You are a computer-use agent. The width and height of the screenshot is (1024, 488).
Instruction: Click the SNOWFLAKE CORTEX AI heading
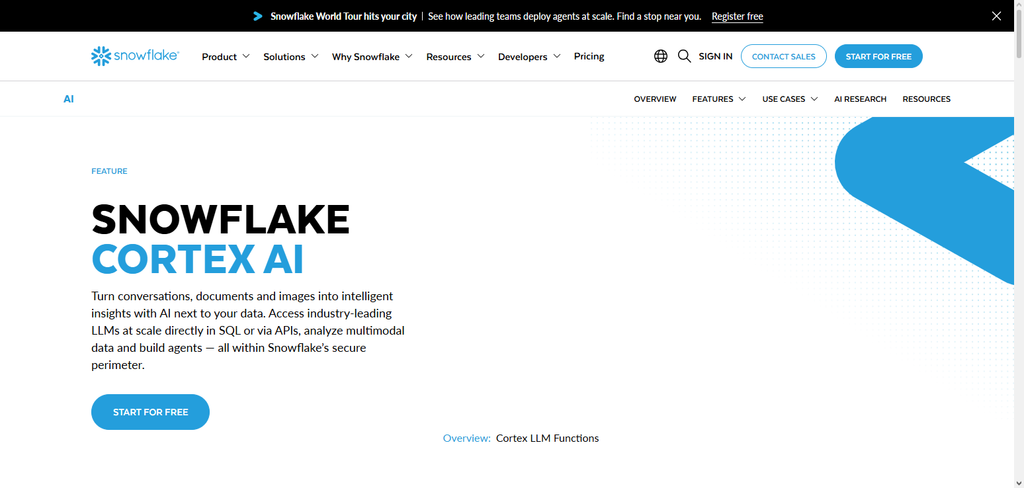click(x=221, y=239)
